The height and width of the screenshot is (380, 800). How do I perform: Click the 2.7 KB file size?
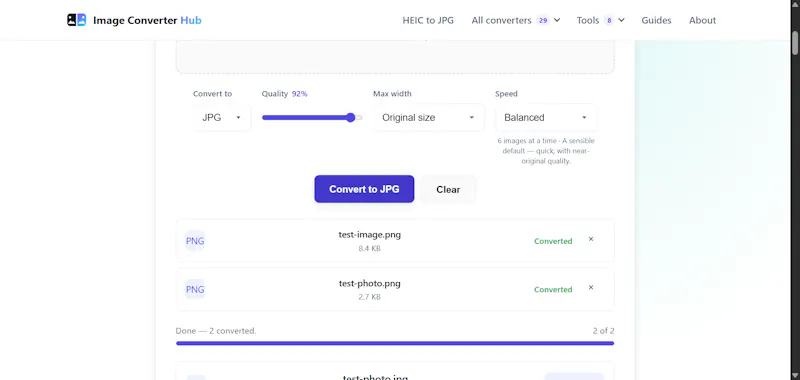pos(369,297)
